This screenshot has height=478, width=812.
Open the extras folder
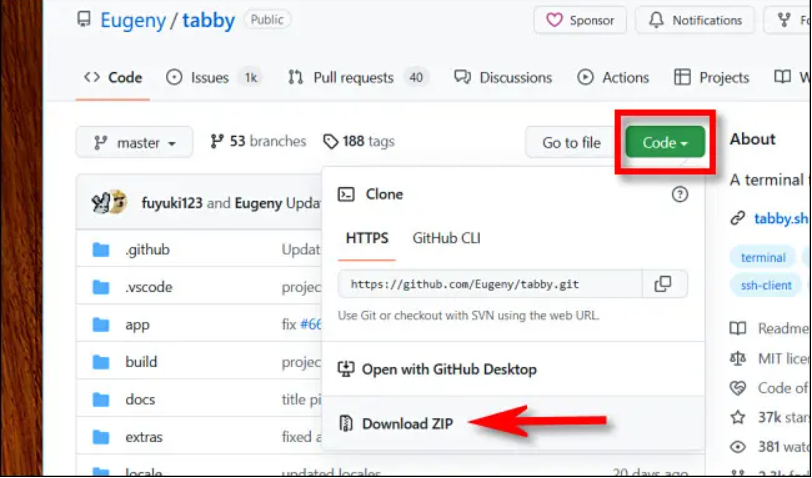pos(143,437)
